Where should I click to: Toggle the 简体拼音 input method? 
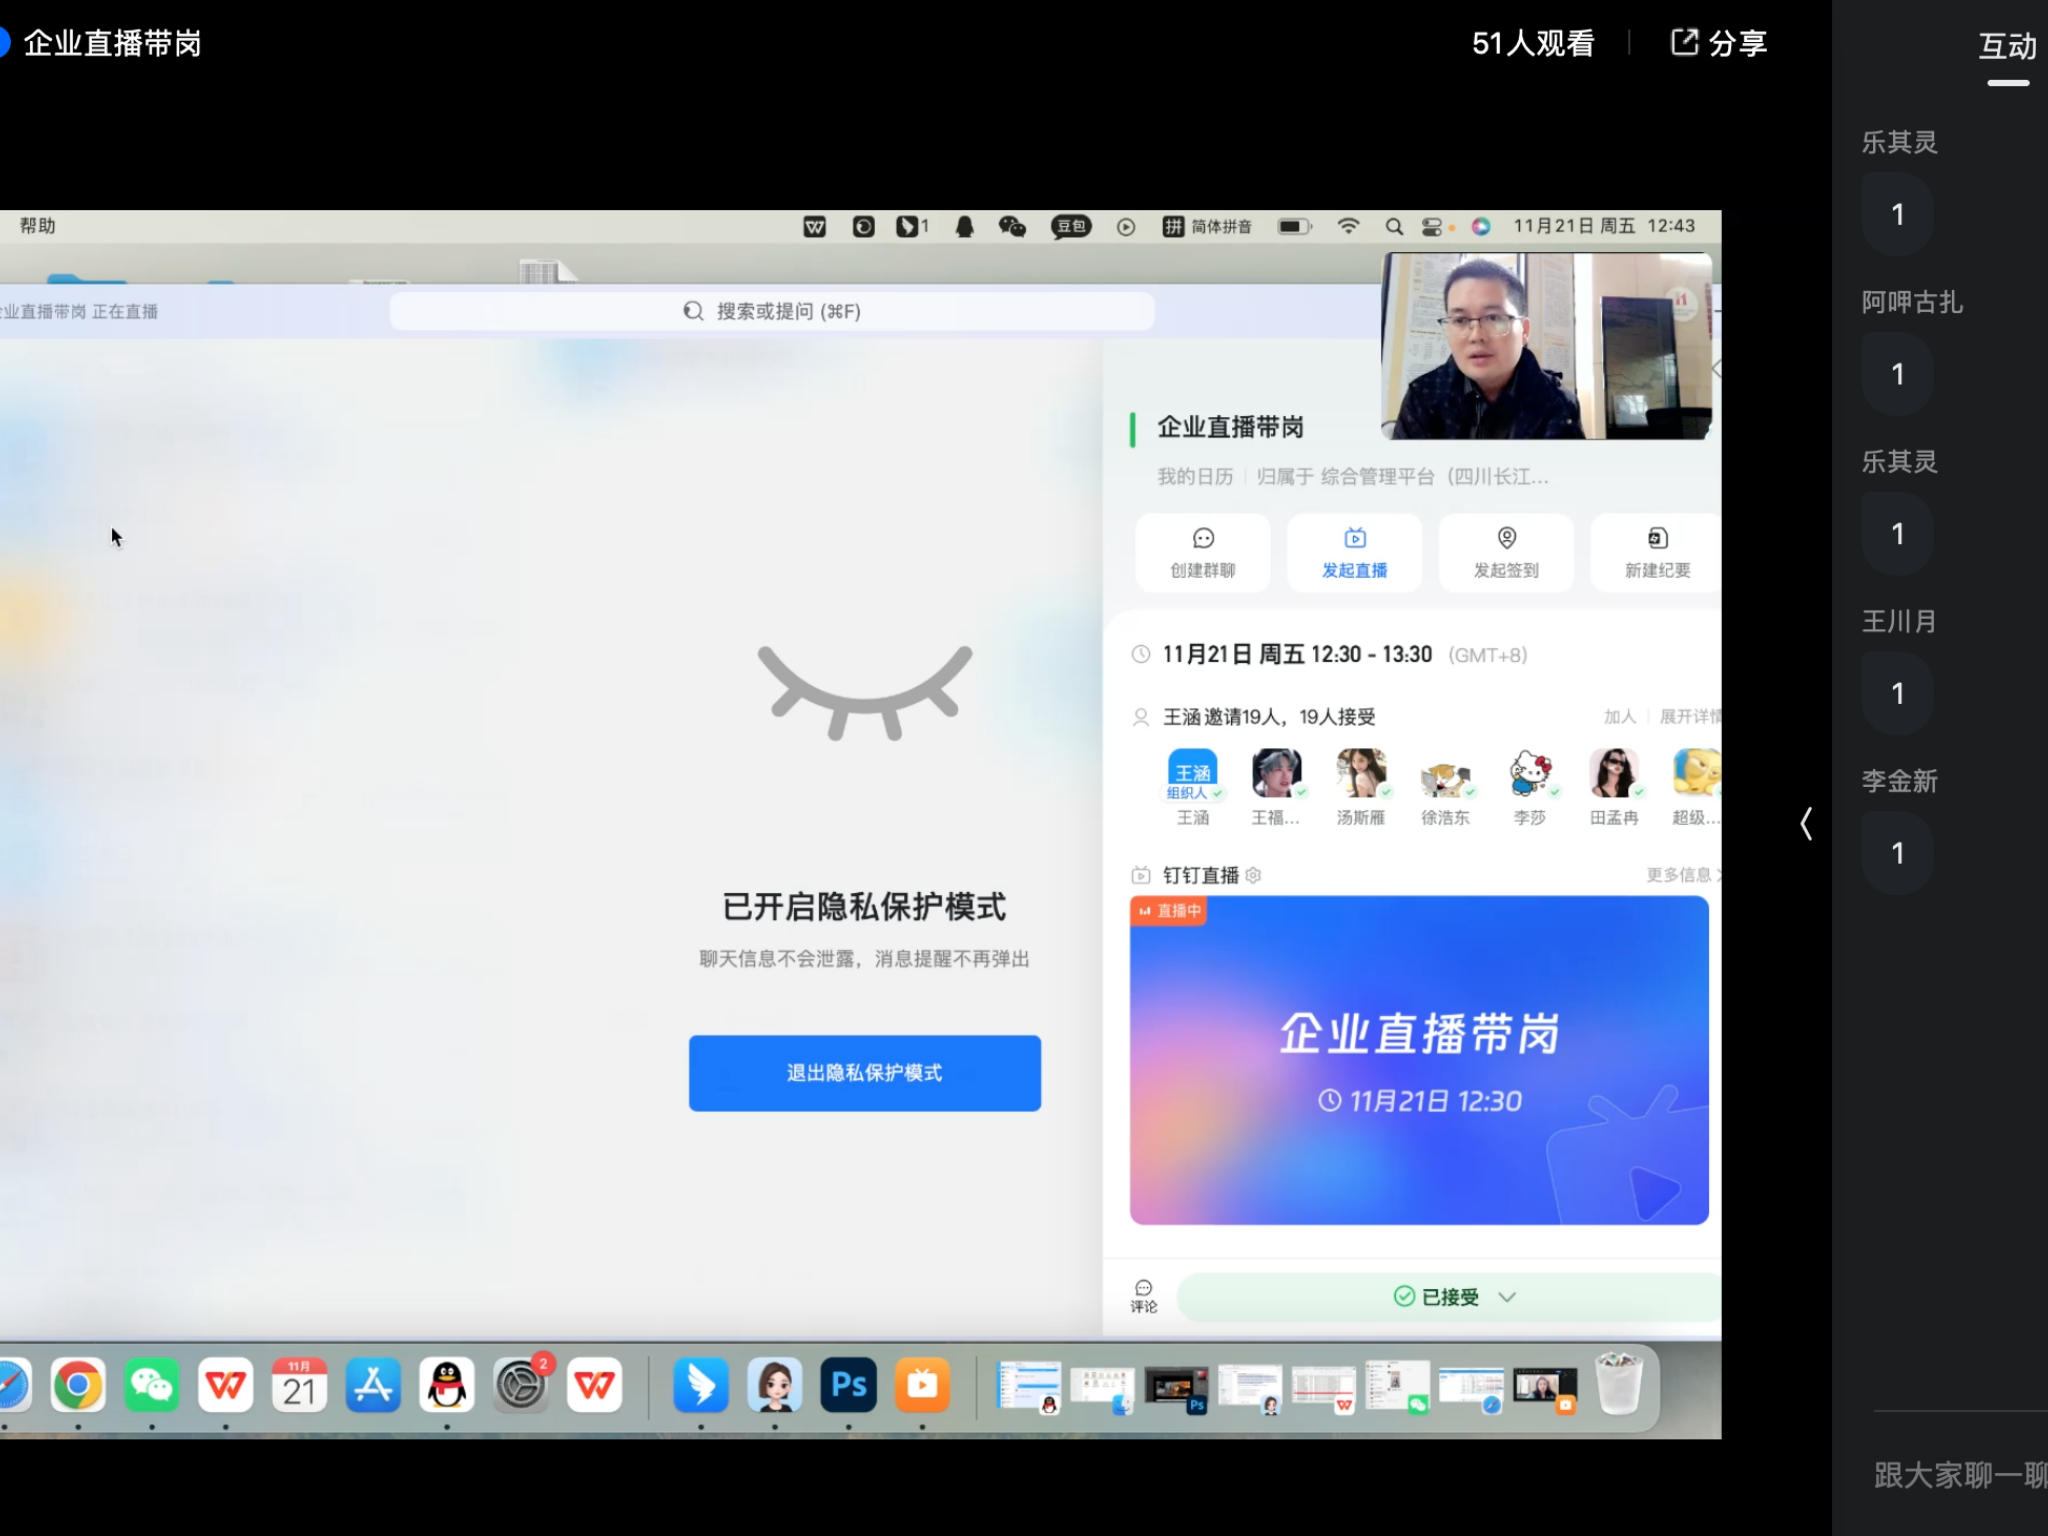pyautogui.click(x=1208, y=227)
